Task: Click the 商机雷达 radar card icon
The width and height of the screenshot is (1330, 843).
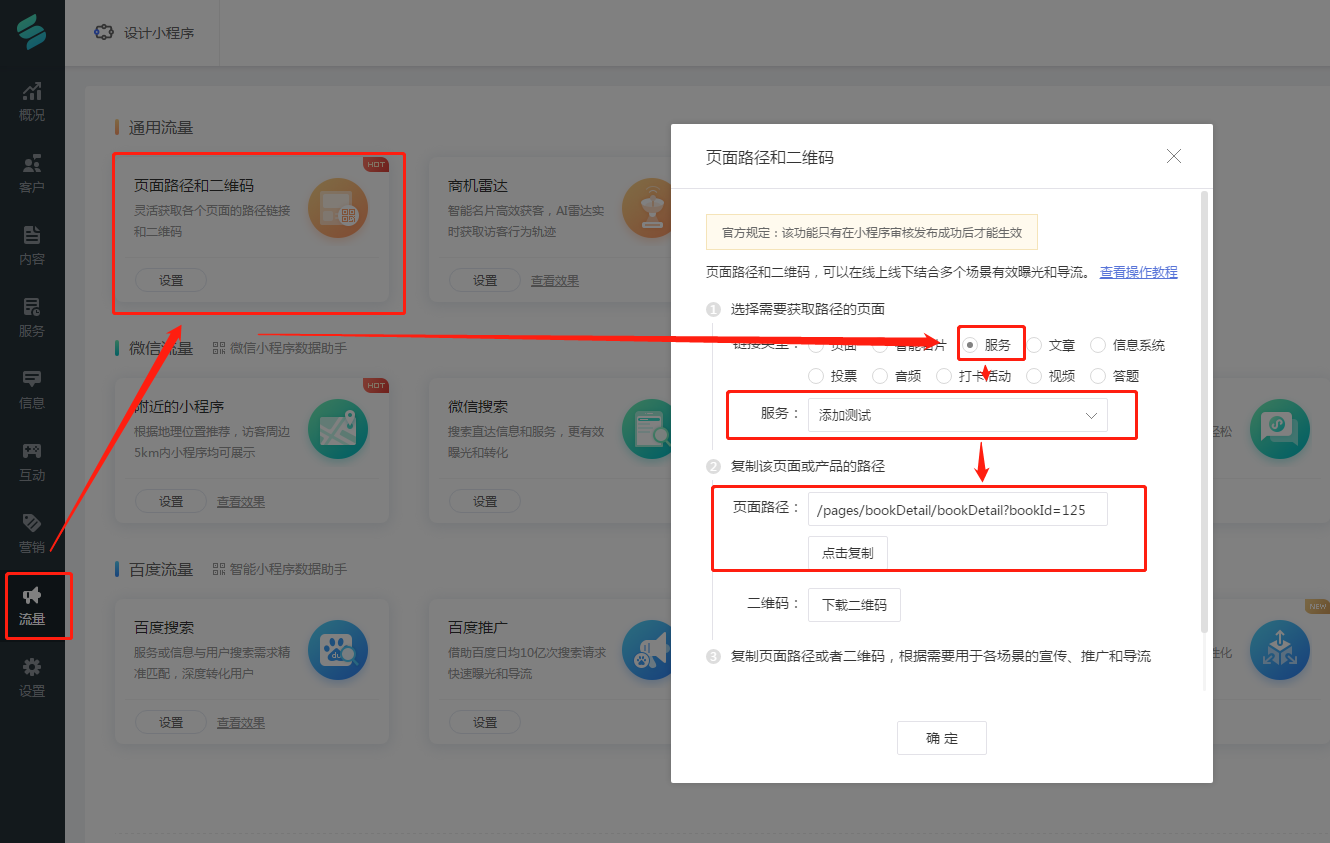Action: coord(648,208)
